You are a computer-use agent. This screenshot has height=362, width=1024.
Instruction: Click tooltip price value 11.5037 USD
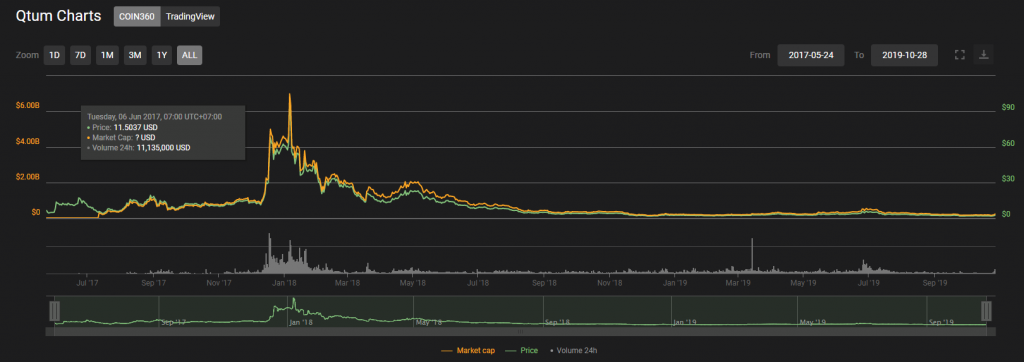[x=137, y=127]
